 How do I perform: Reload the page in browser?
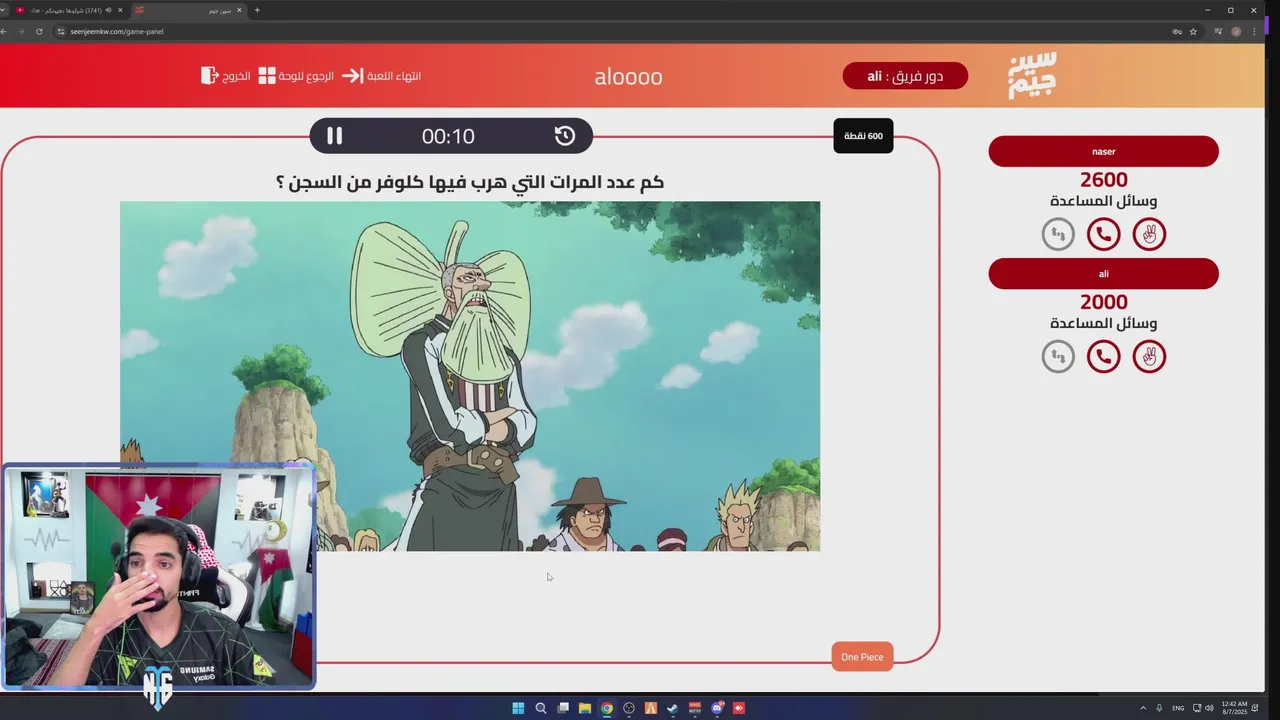[x=39, y=31]
